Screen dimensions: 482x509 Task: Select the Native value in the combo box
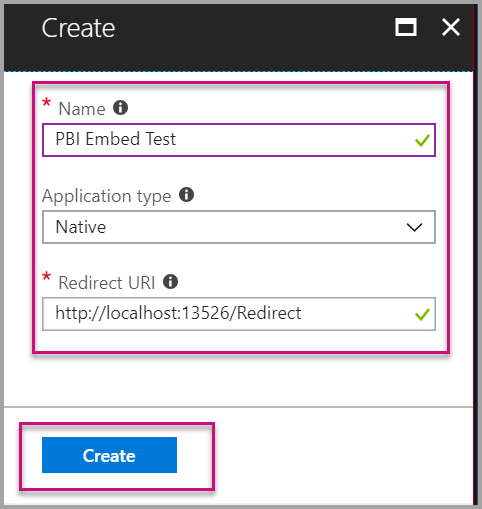point(81,227)
